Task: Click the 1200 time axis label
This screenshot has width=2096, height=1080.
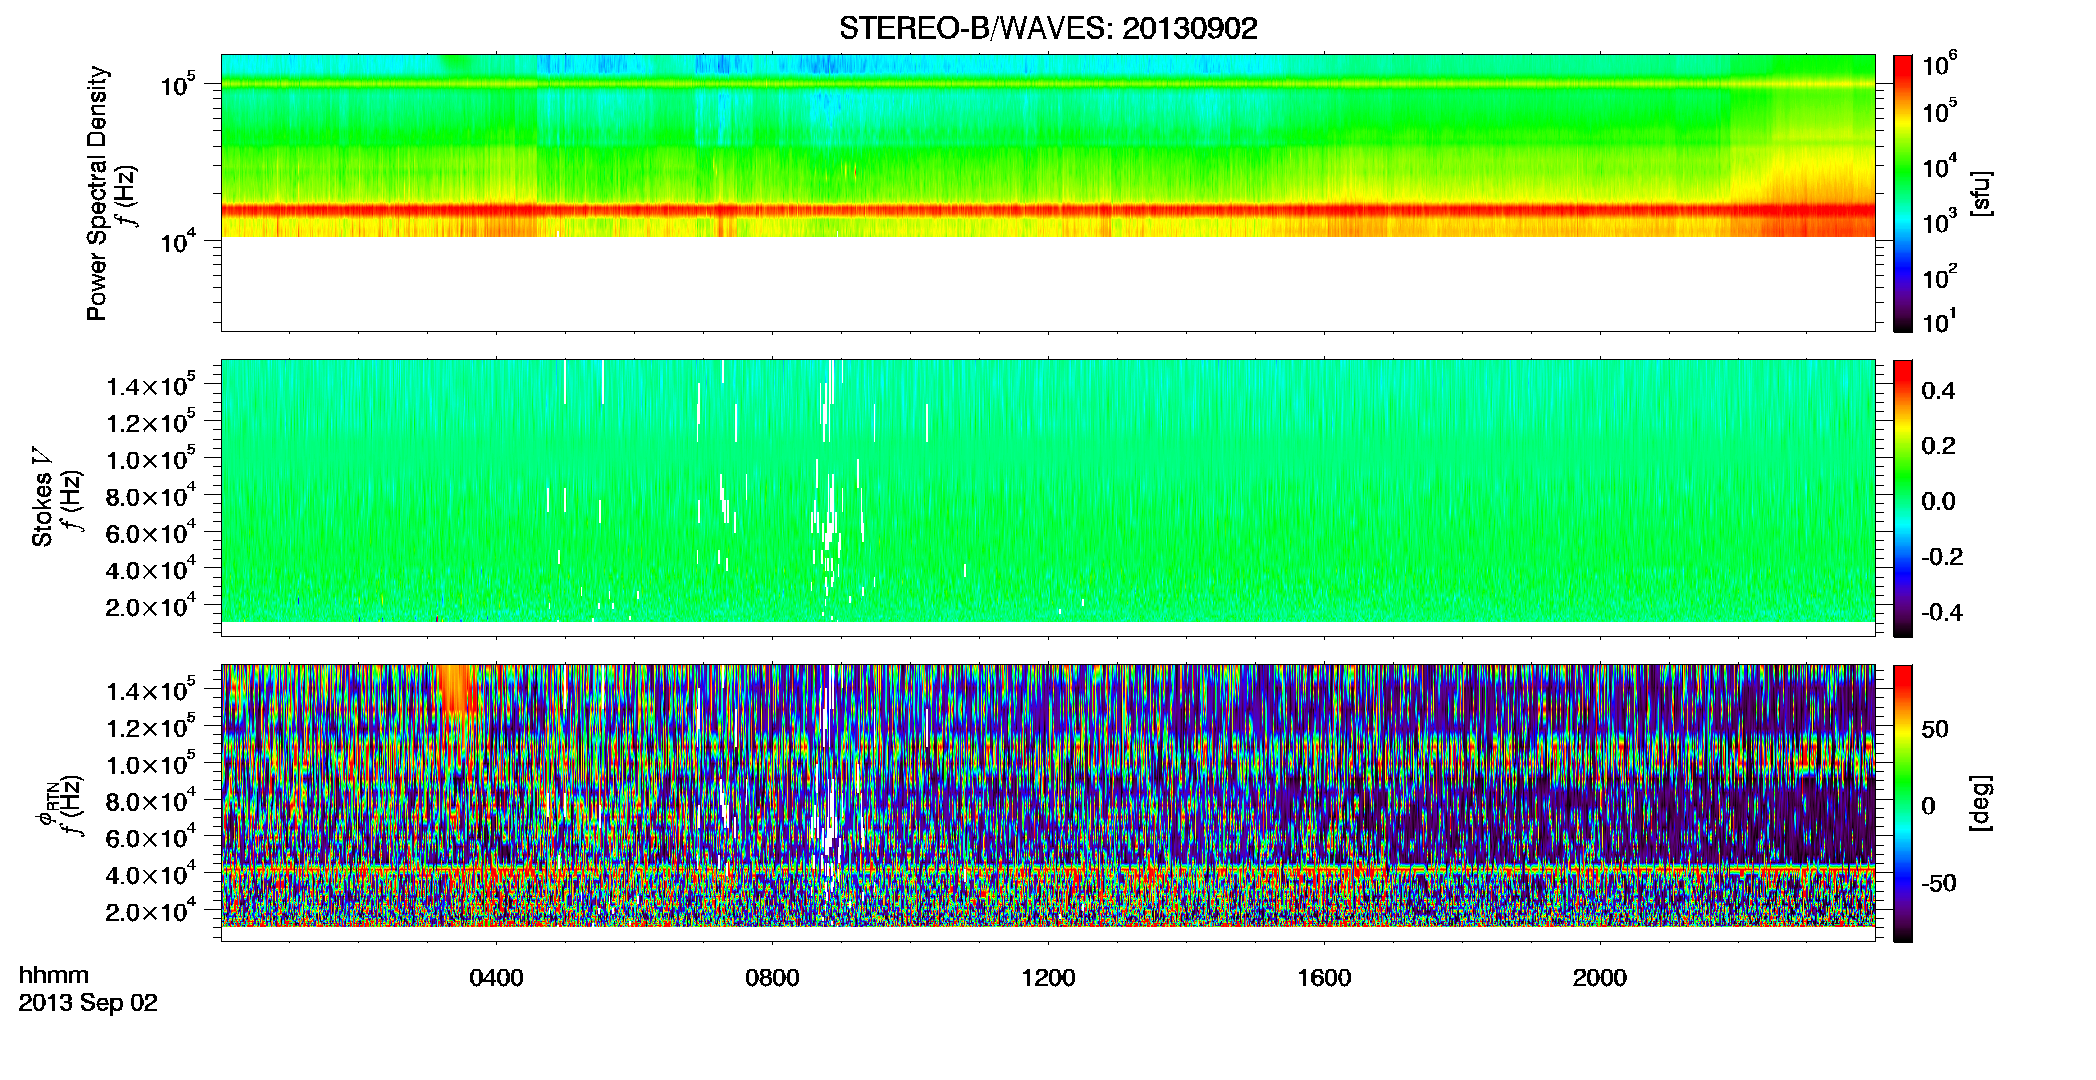Action: (x=1048, y=978)
